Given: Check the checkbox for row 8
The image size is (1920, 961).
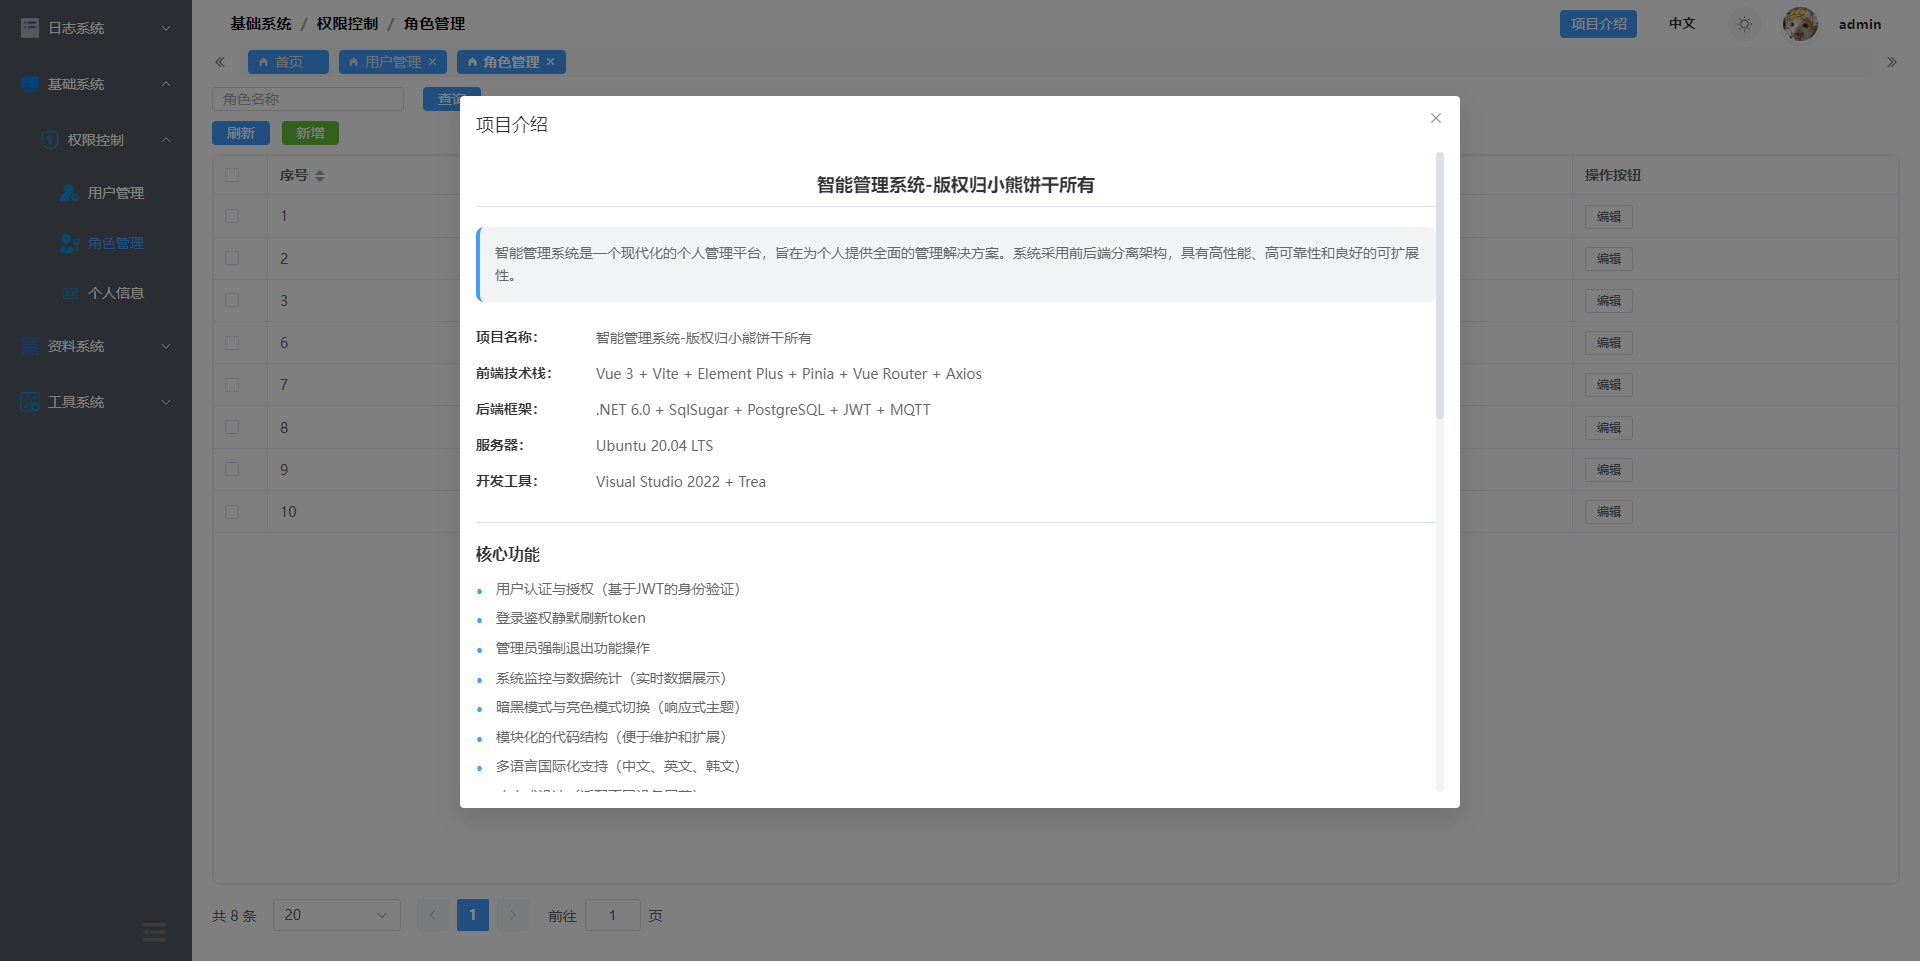Looking at the screenshot, I should [x=232, y=427].
